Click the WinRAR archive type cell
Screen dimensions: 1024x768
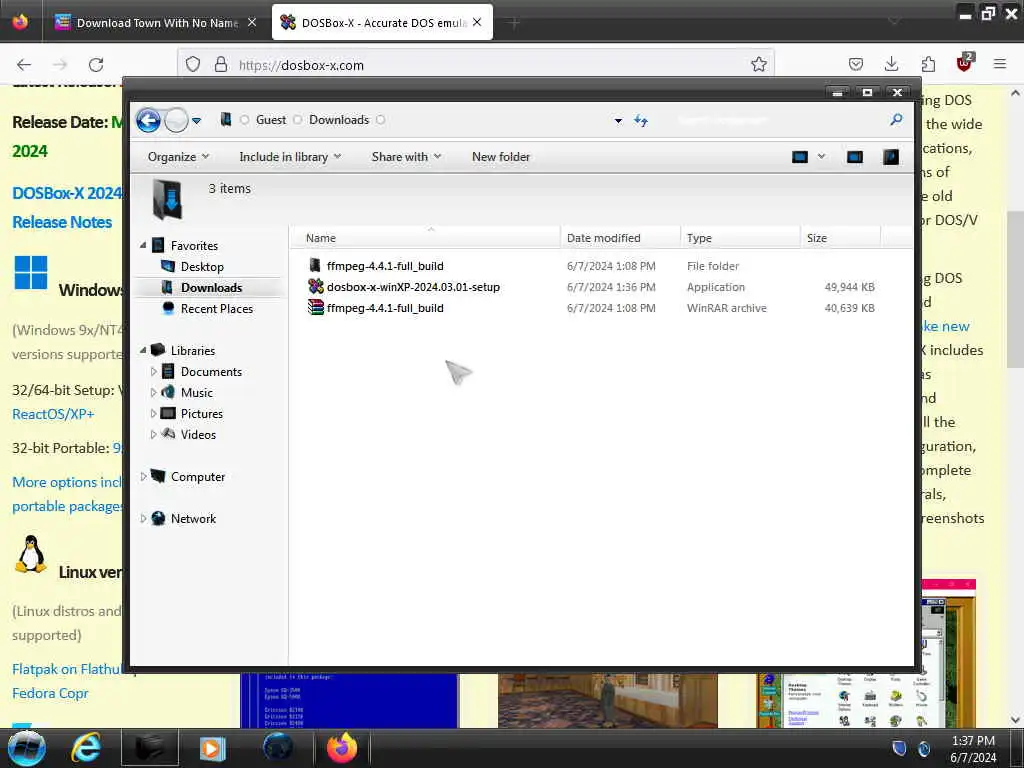tap(726, 308)
